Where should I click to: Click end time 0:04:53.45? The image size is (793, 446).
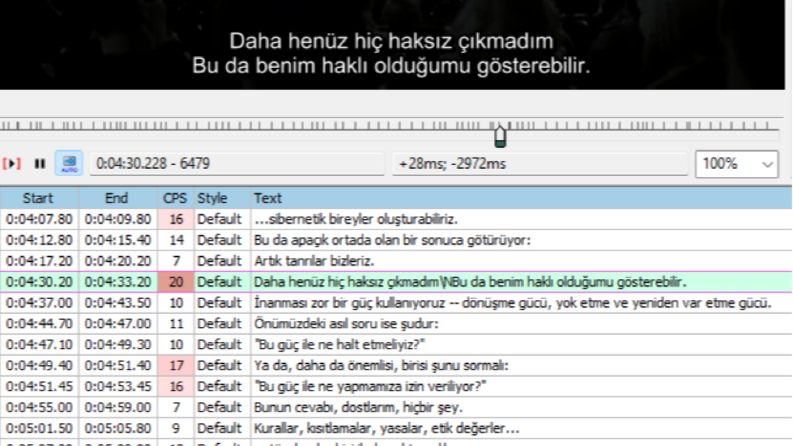118,386
